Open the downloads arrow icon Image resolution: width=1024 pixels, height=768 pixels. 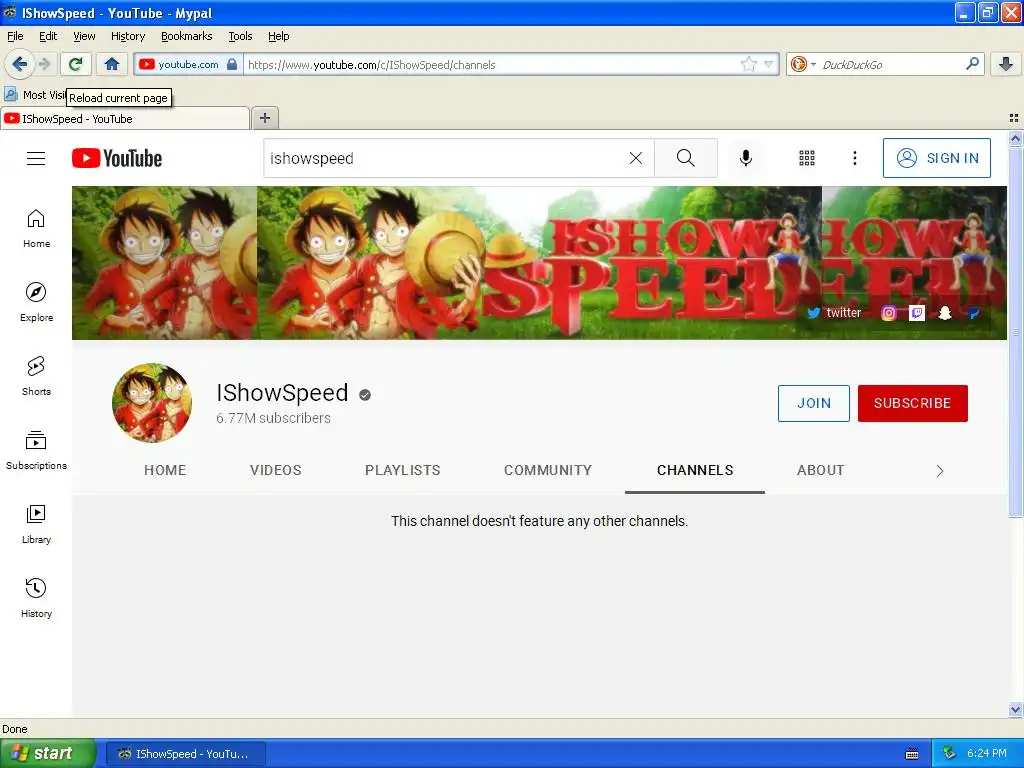[1006, 64]
